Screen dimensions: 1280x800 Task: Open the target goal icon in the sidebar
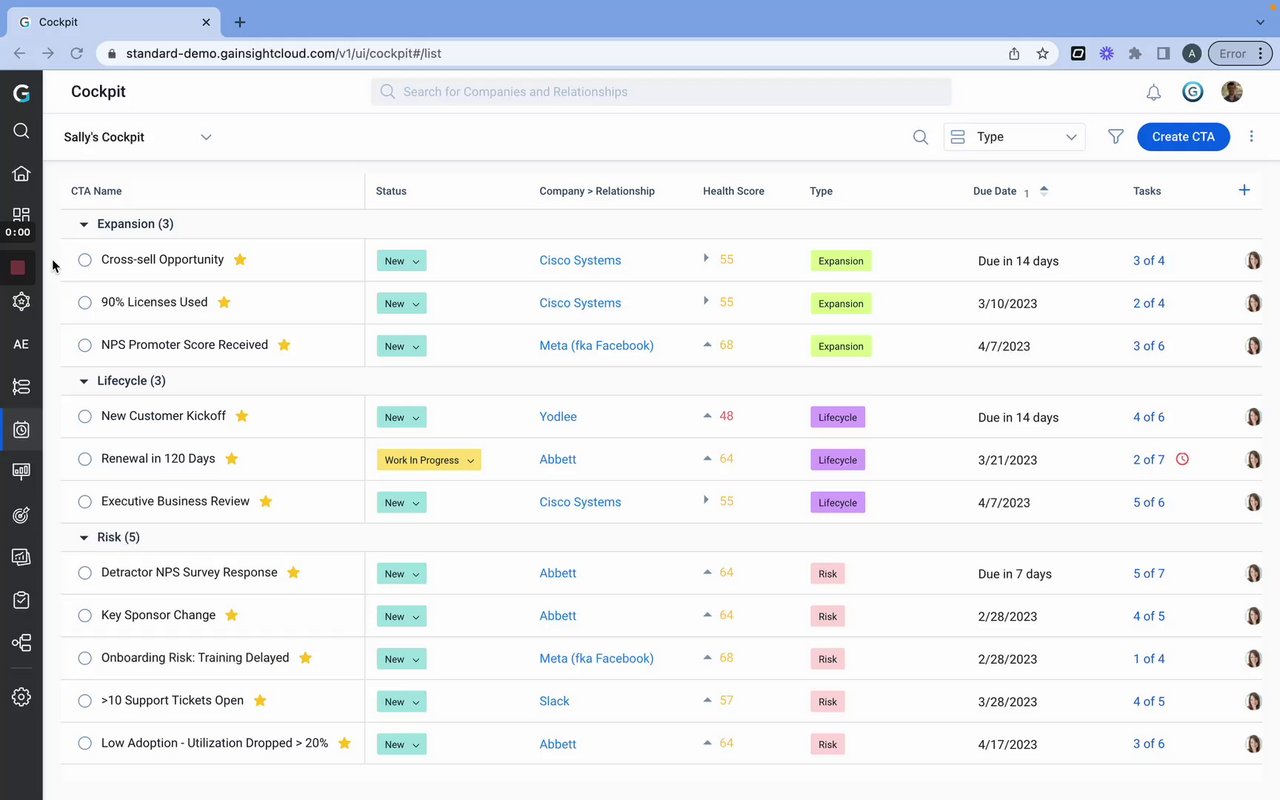coord(21,515)
